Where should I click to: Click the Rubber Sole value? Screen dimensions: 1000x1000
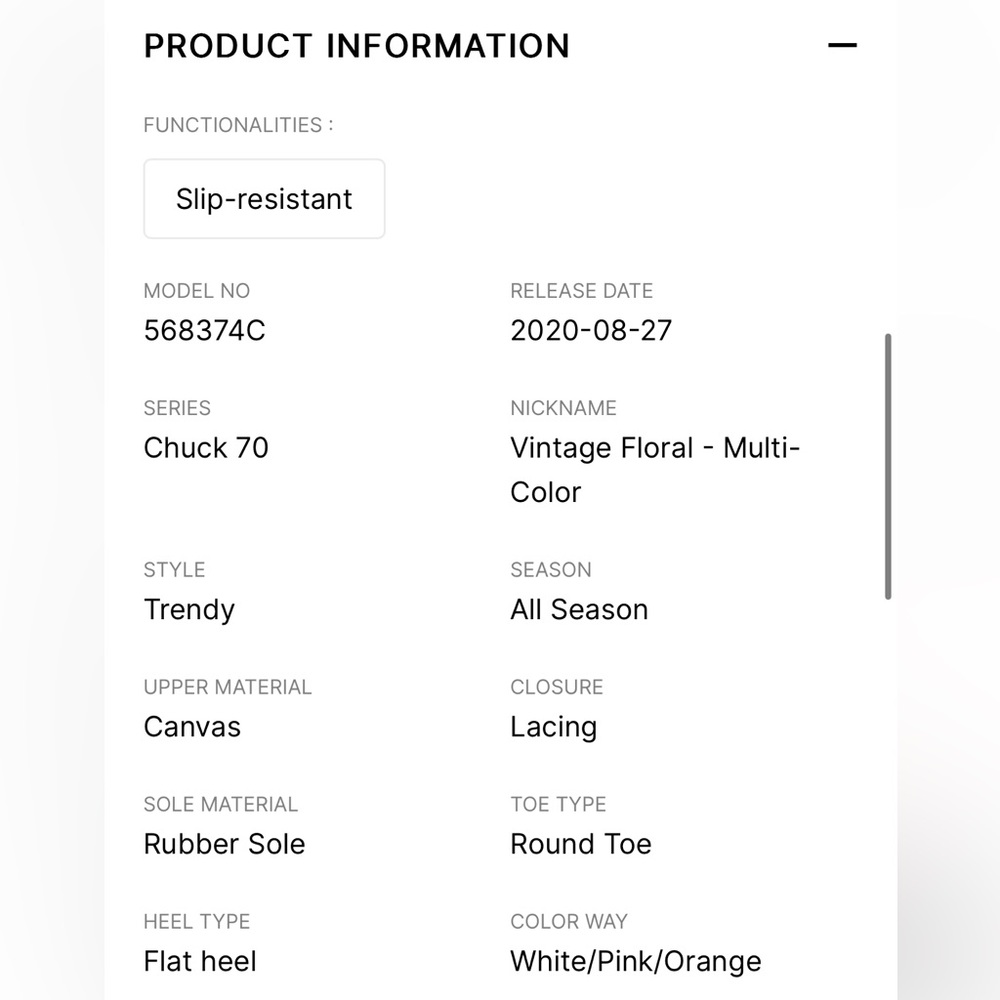pyautogui.click(x=224, y=844)
